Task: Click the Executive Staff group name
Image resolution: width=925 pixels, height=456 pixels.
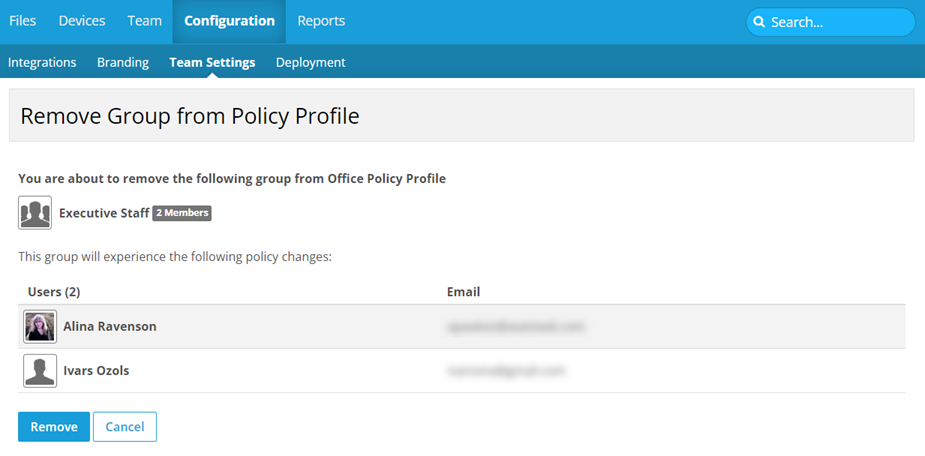Action: 104,213
